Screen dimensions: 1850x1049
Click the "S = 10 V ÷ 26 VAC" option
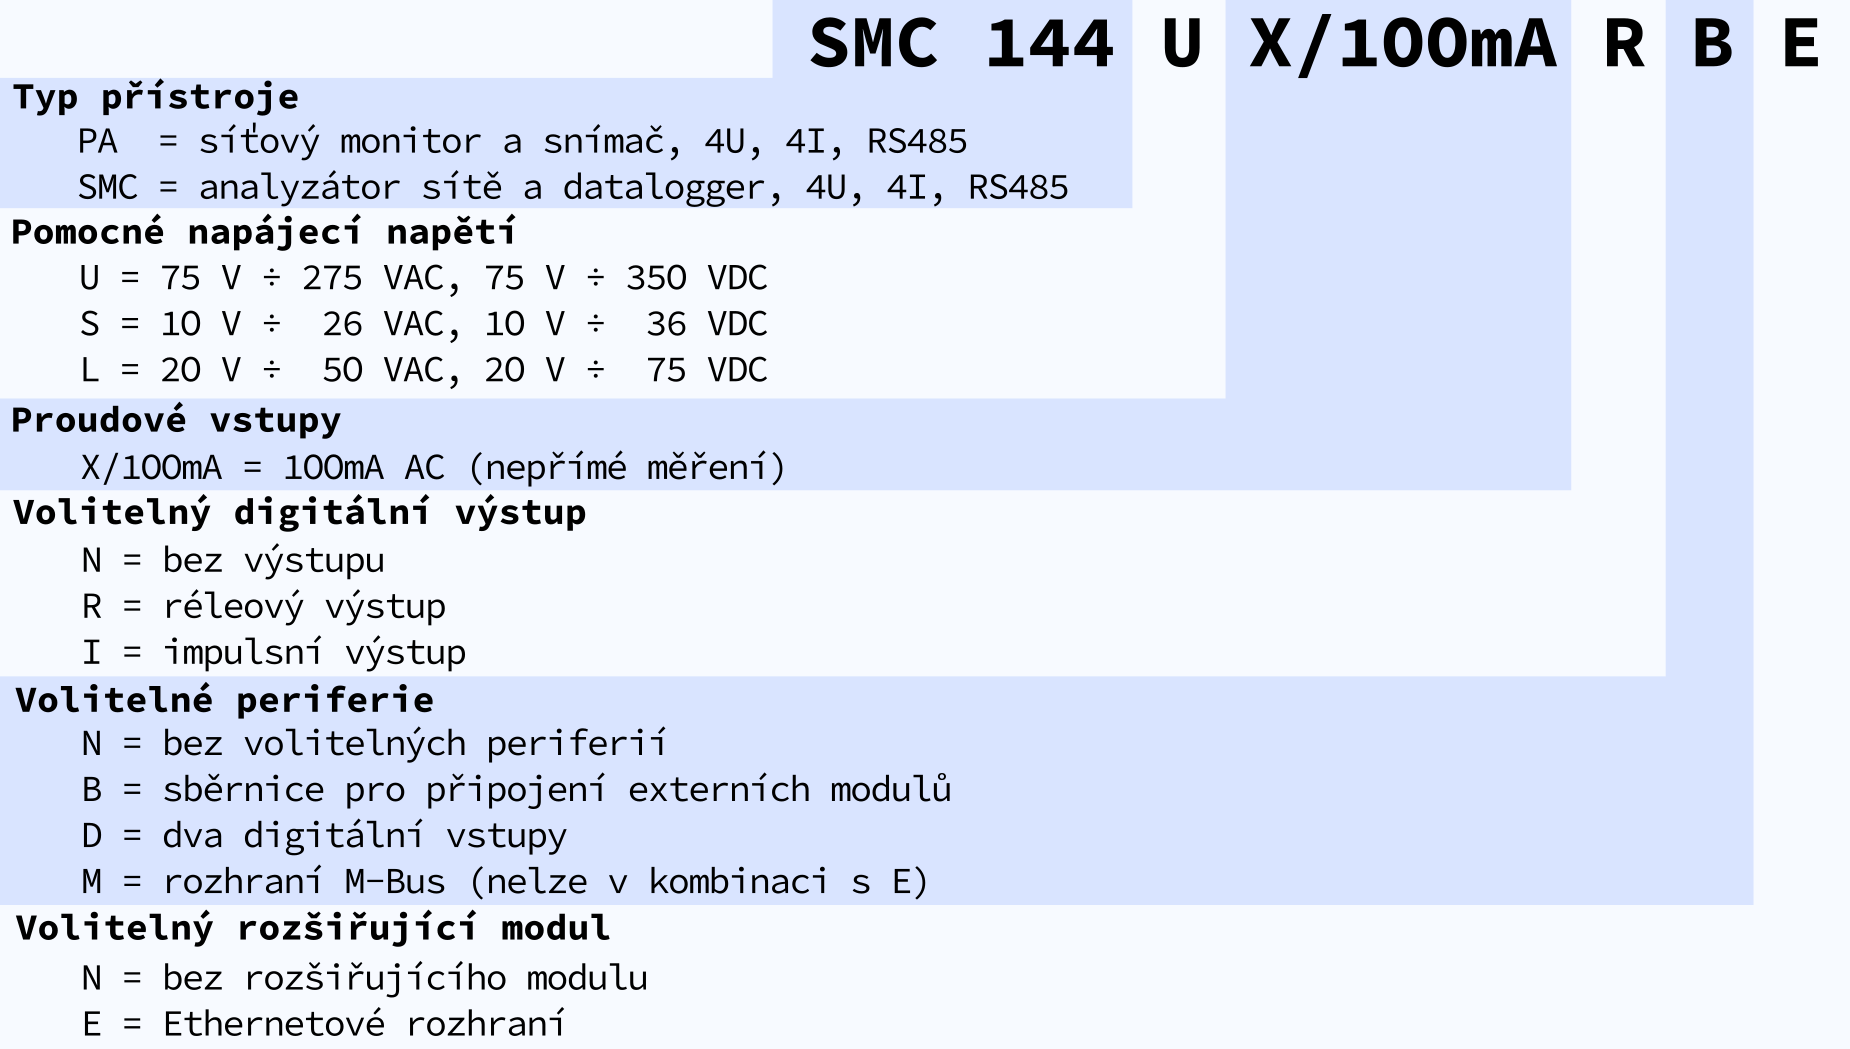423,324
